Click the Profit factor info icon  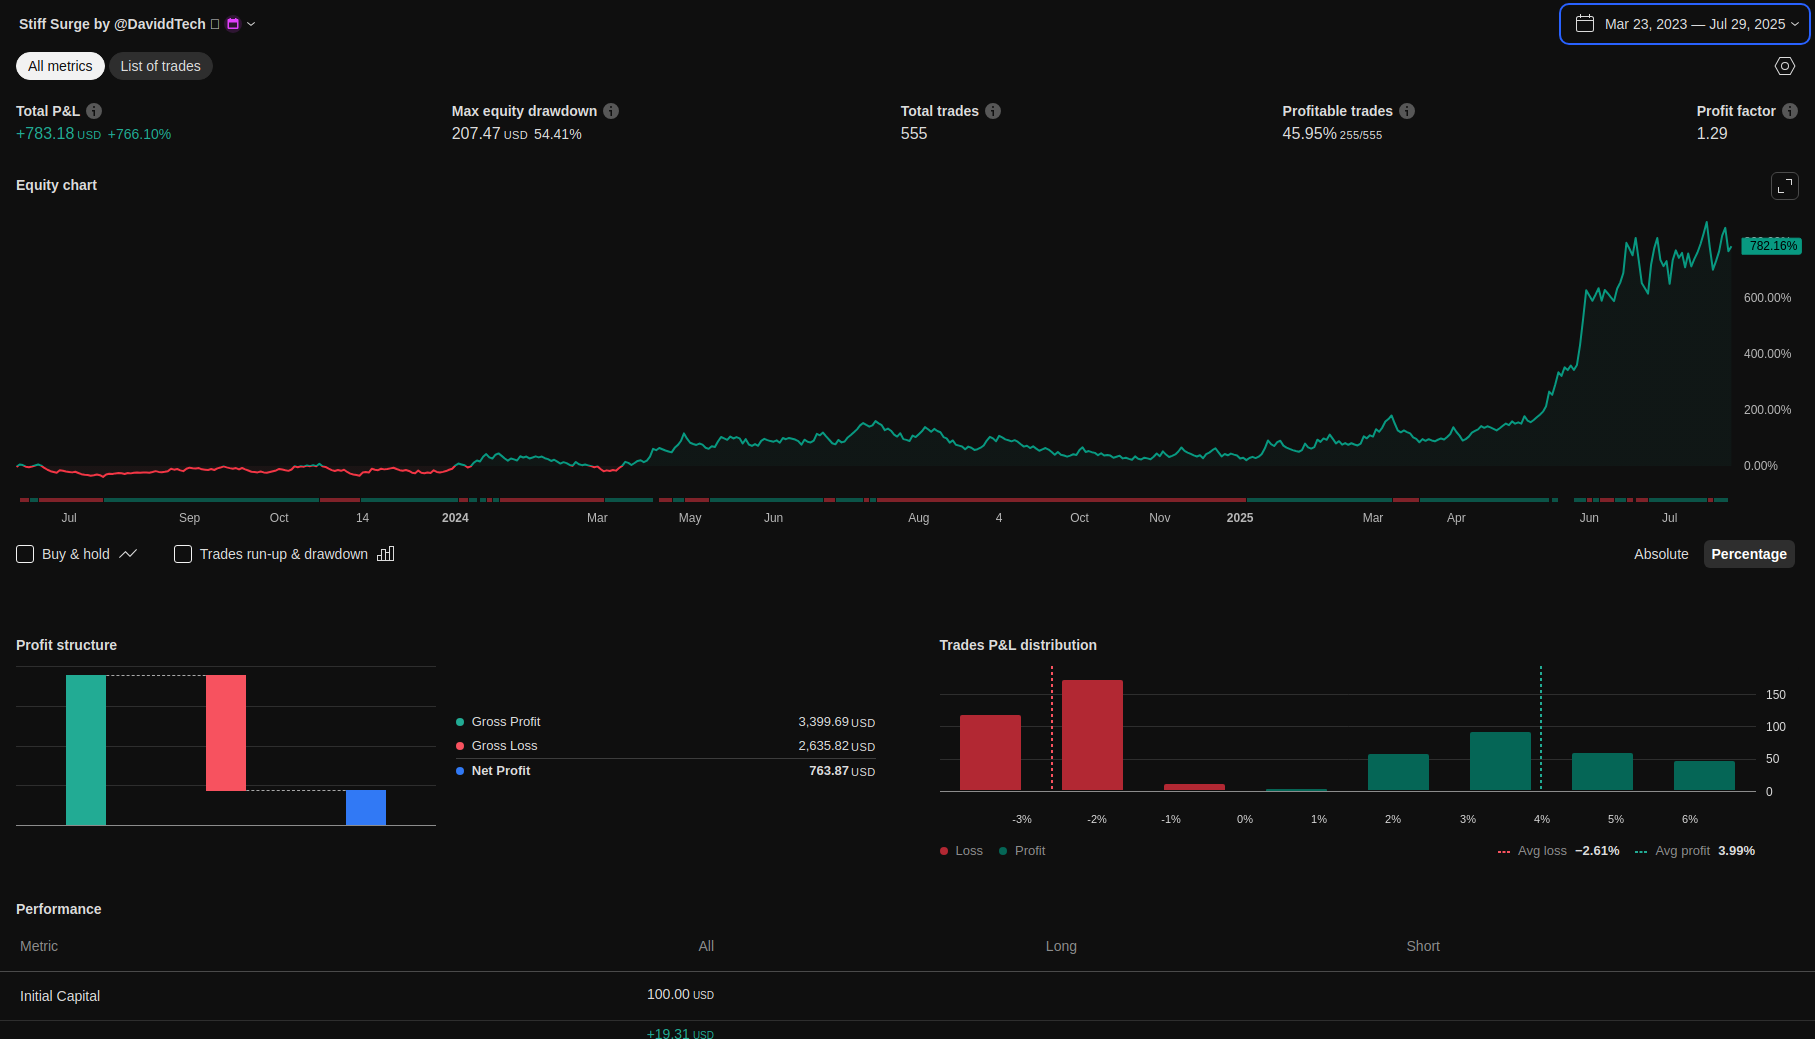point(1790,111)
